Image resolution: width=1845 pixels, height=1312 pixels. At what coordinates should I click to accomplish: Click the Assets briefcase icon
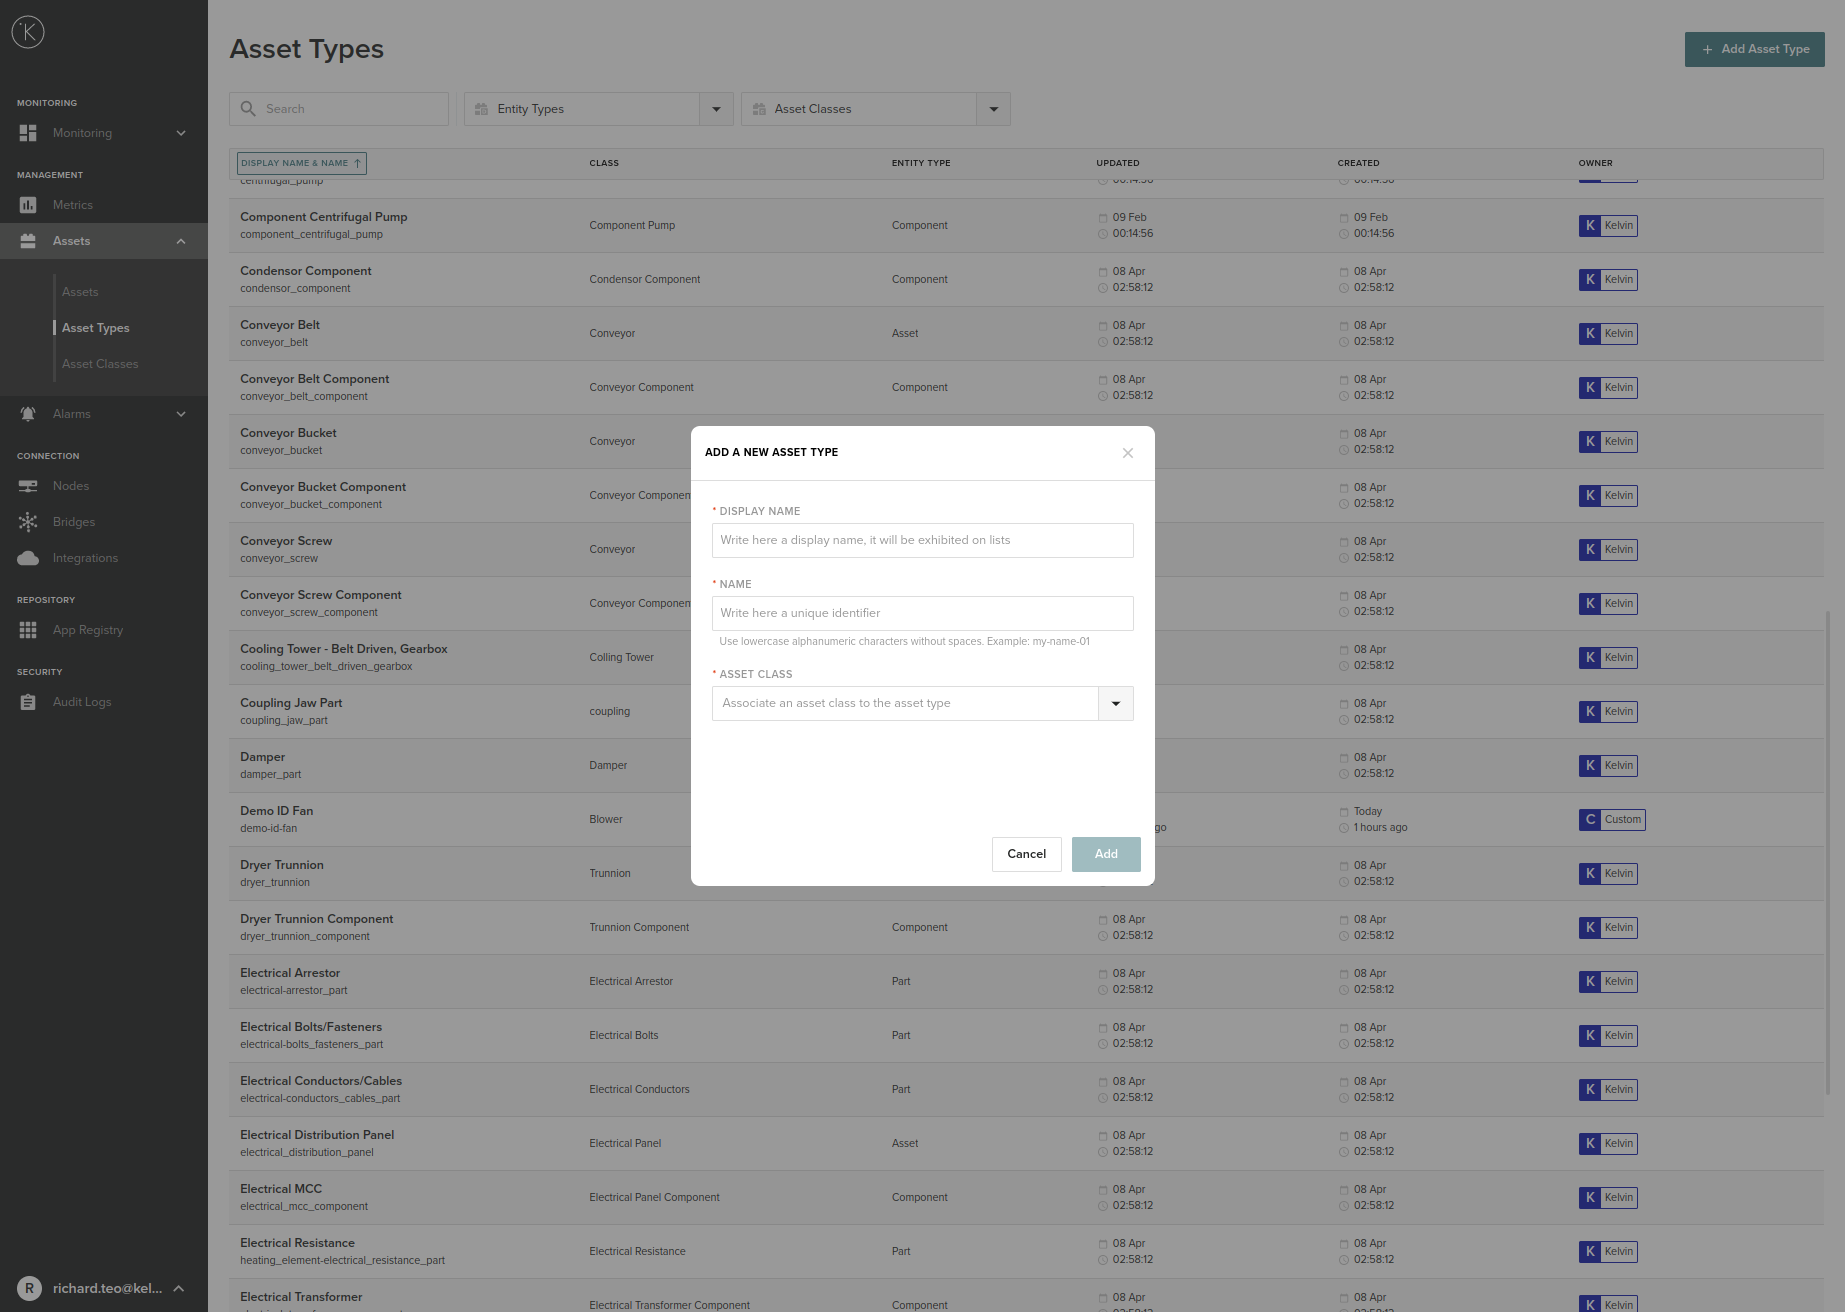tap(27, 240)
